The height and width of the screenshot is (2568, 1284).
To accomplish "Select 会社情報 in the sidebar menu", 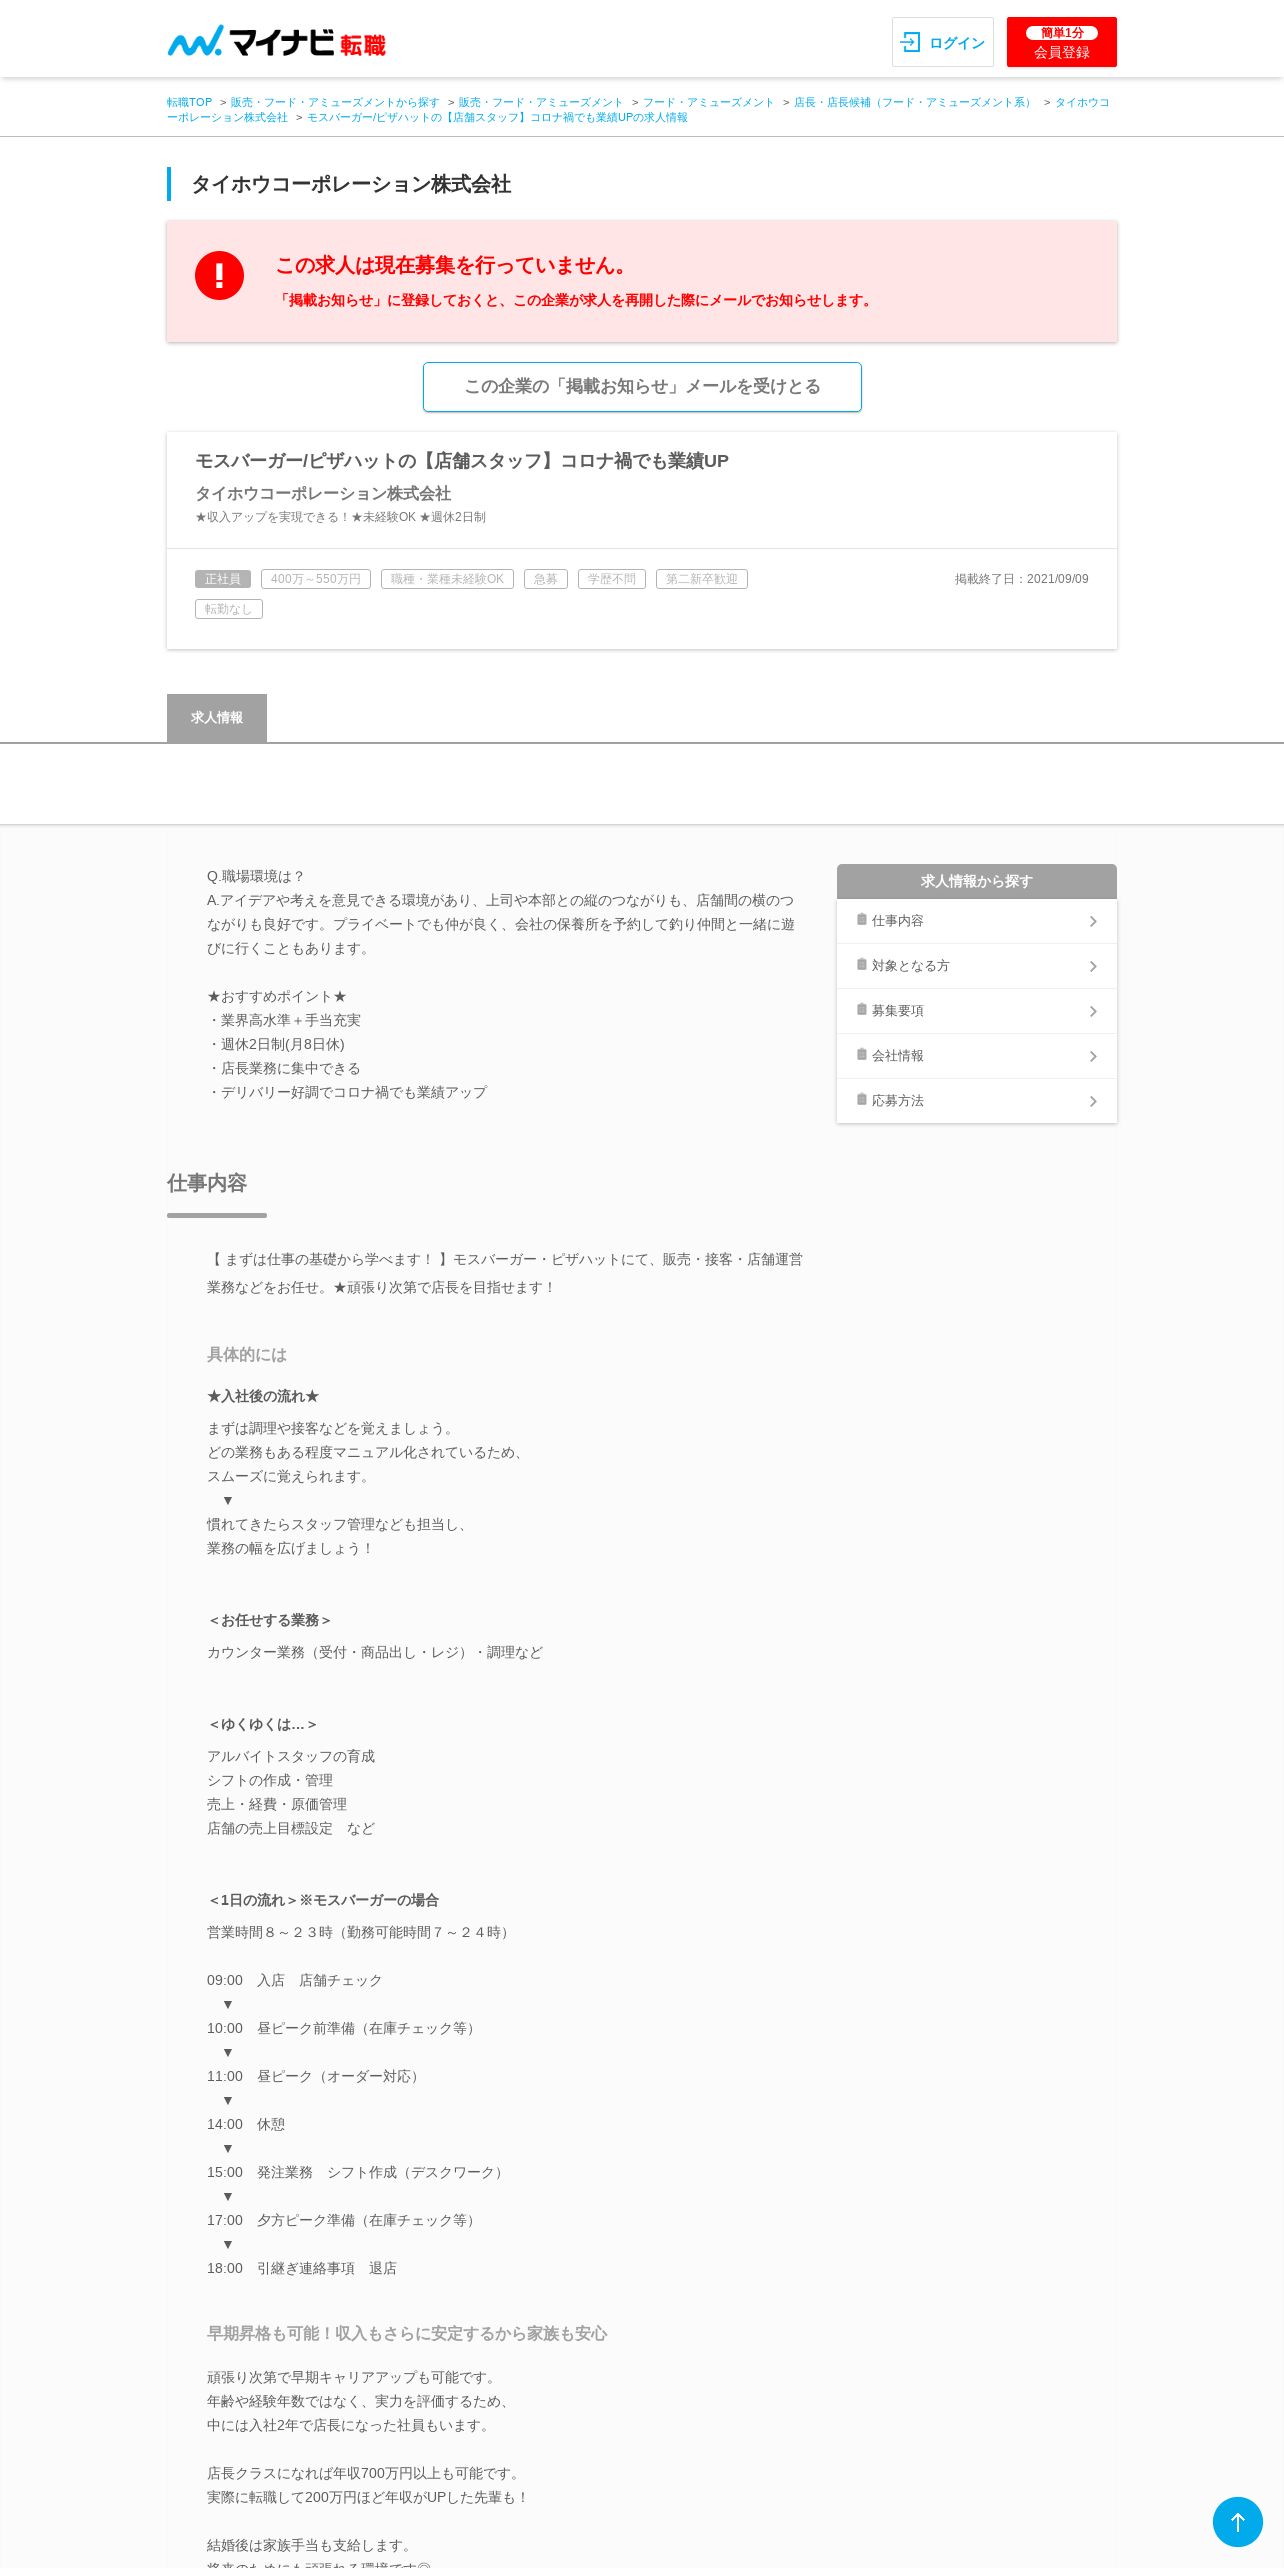I will coord(977,1056).
